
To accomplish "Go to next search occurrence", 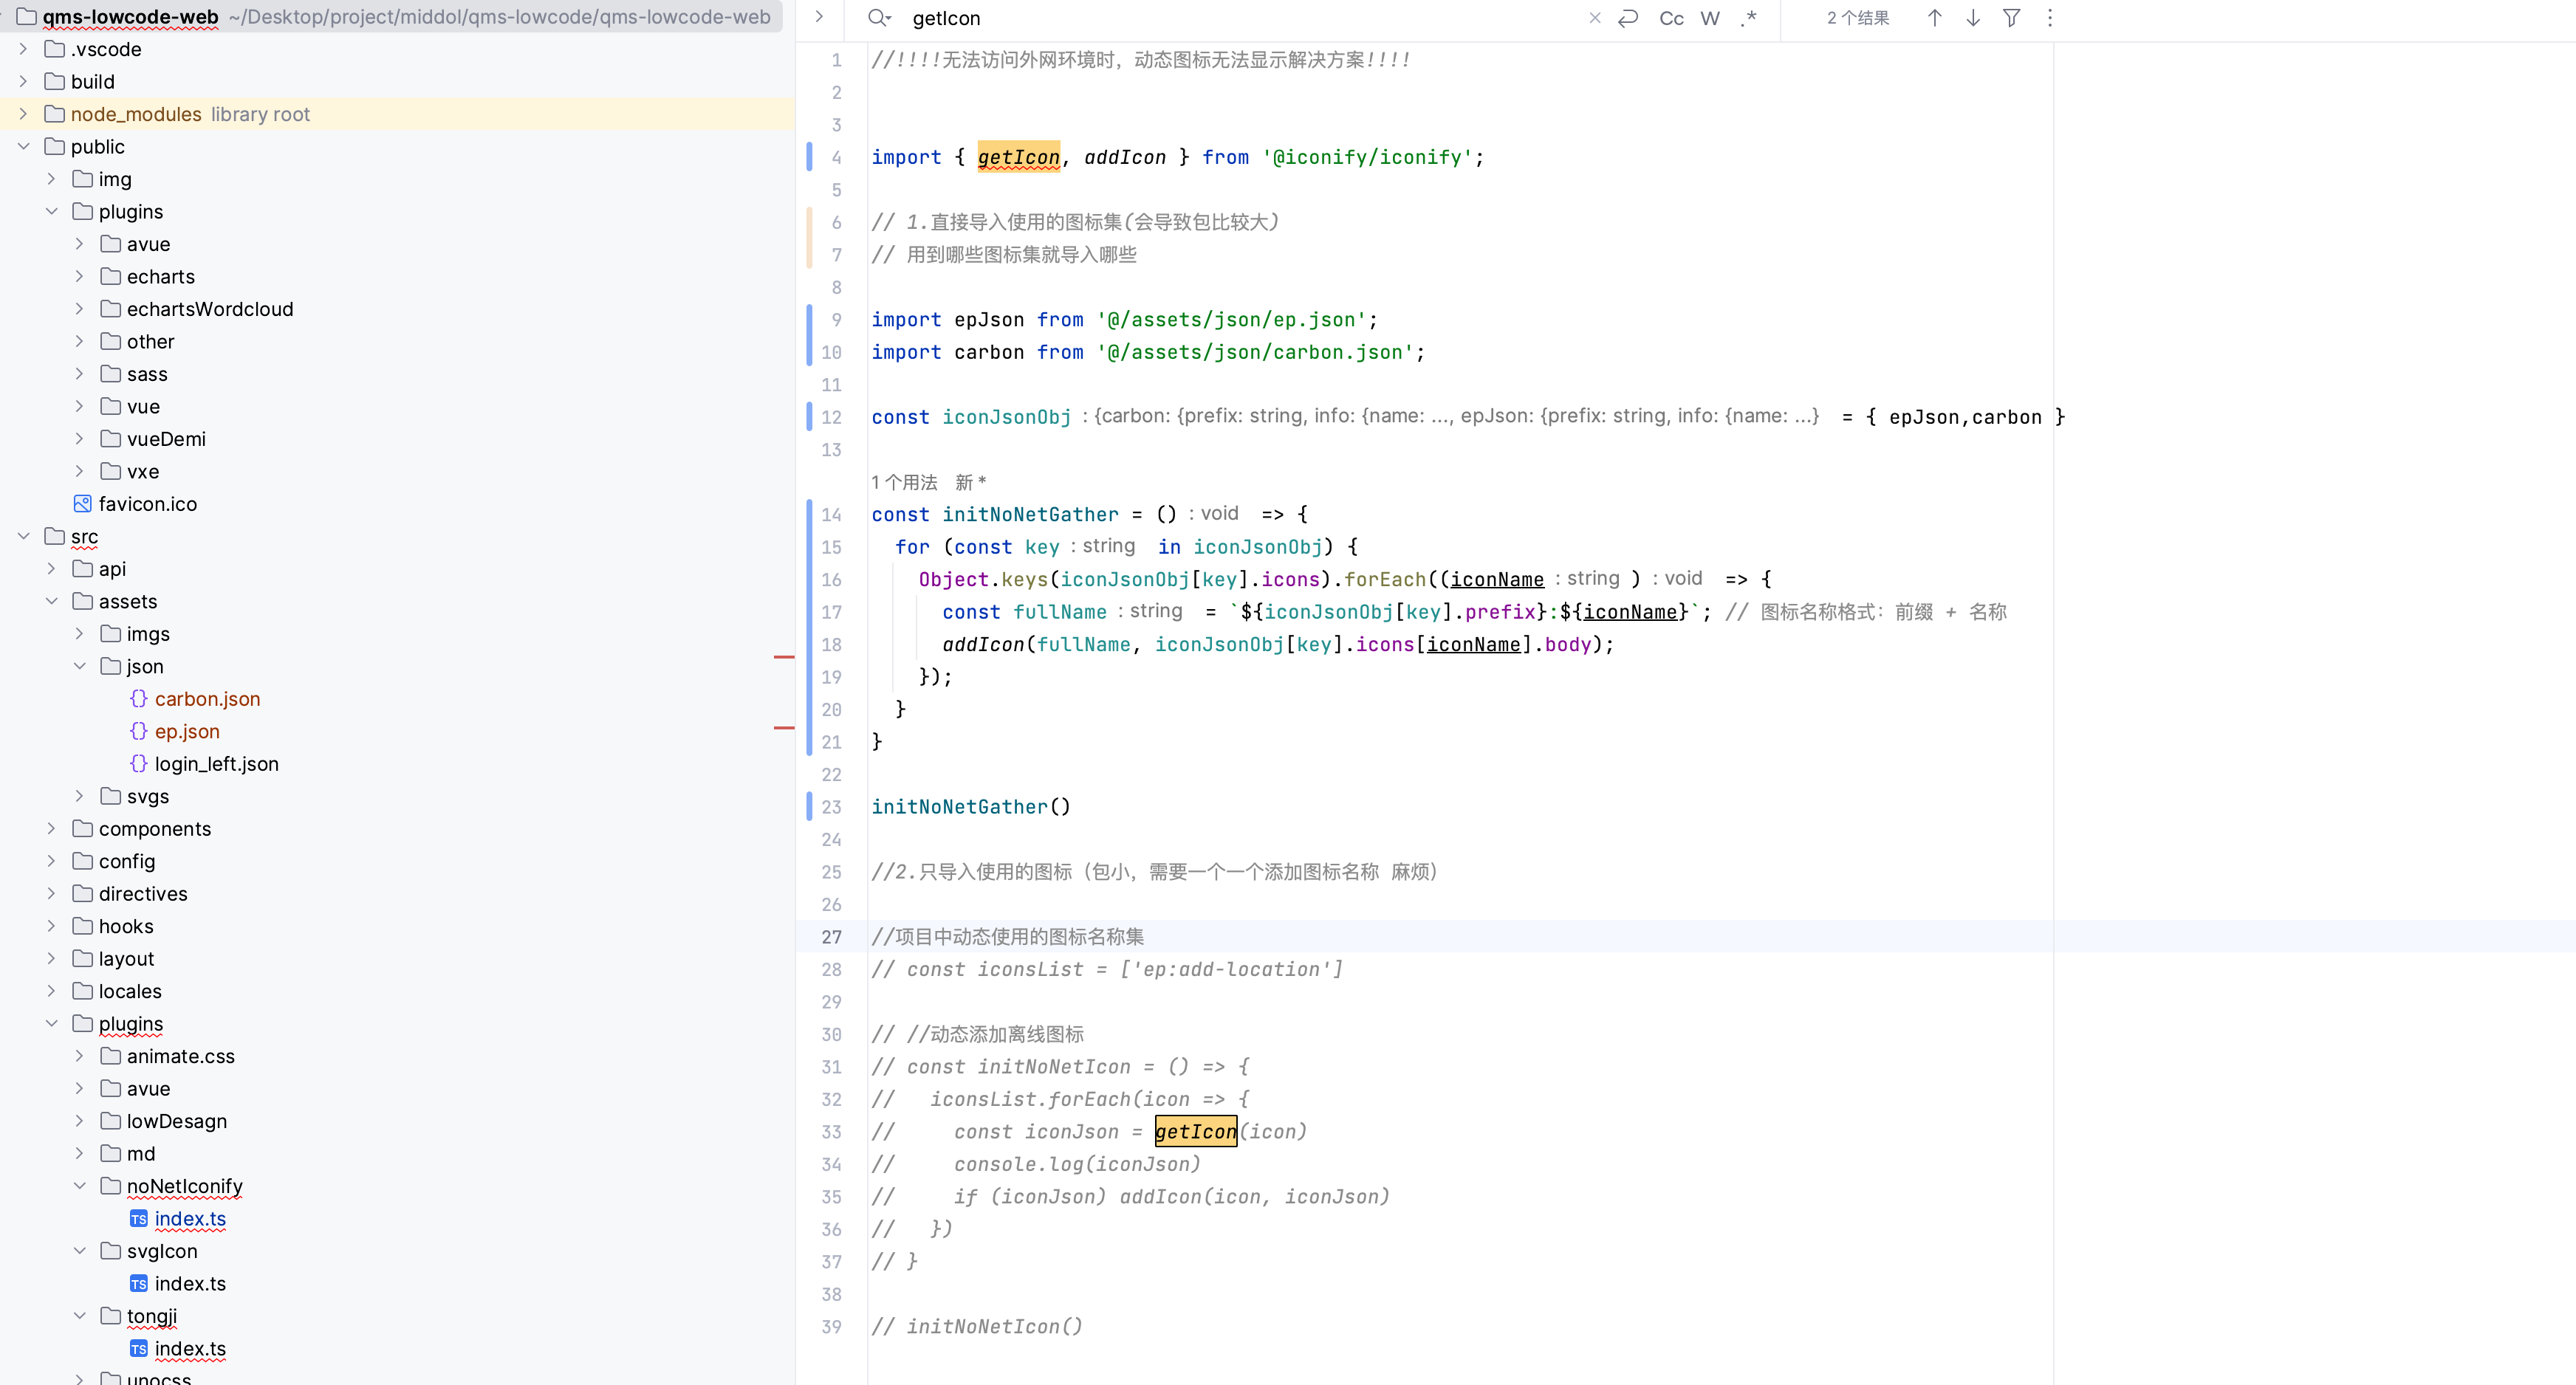I will tap(1973, 18).
